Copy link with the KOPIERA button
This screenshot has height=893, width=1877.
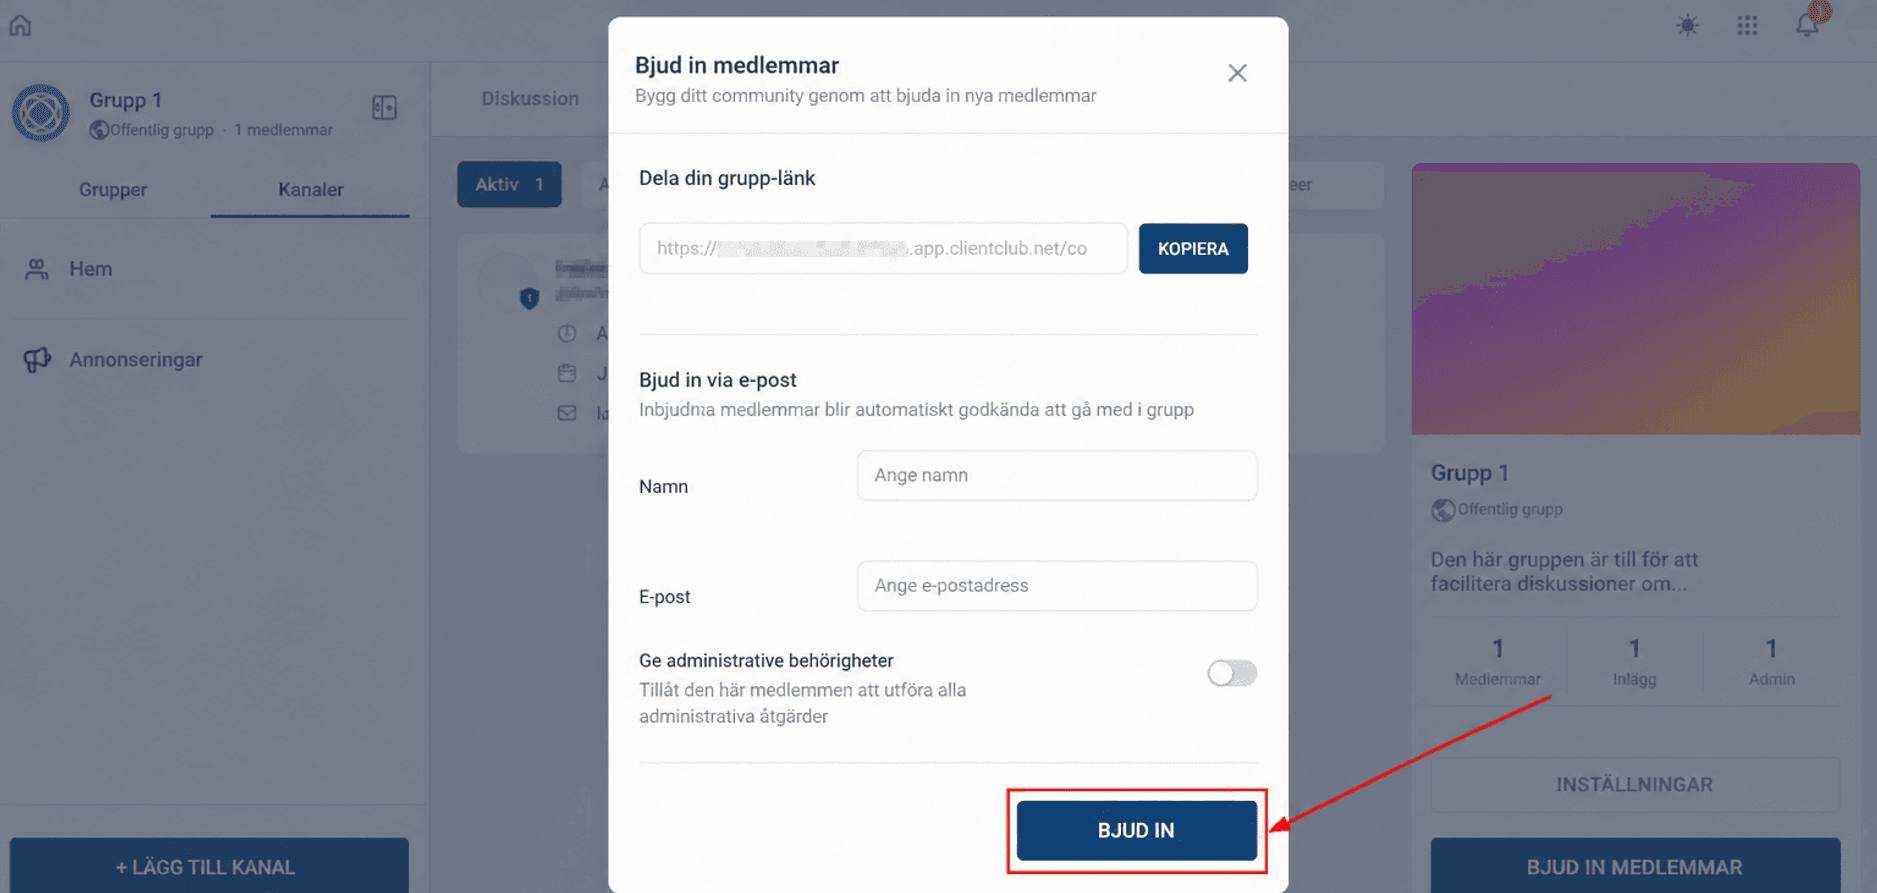pos(1193,249)
